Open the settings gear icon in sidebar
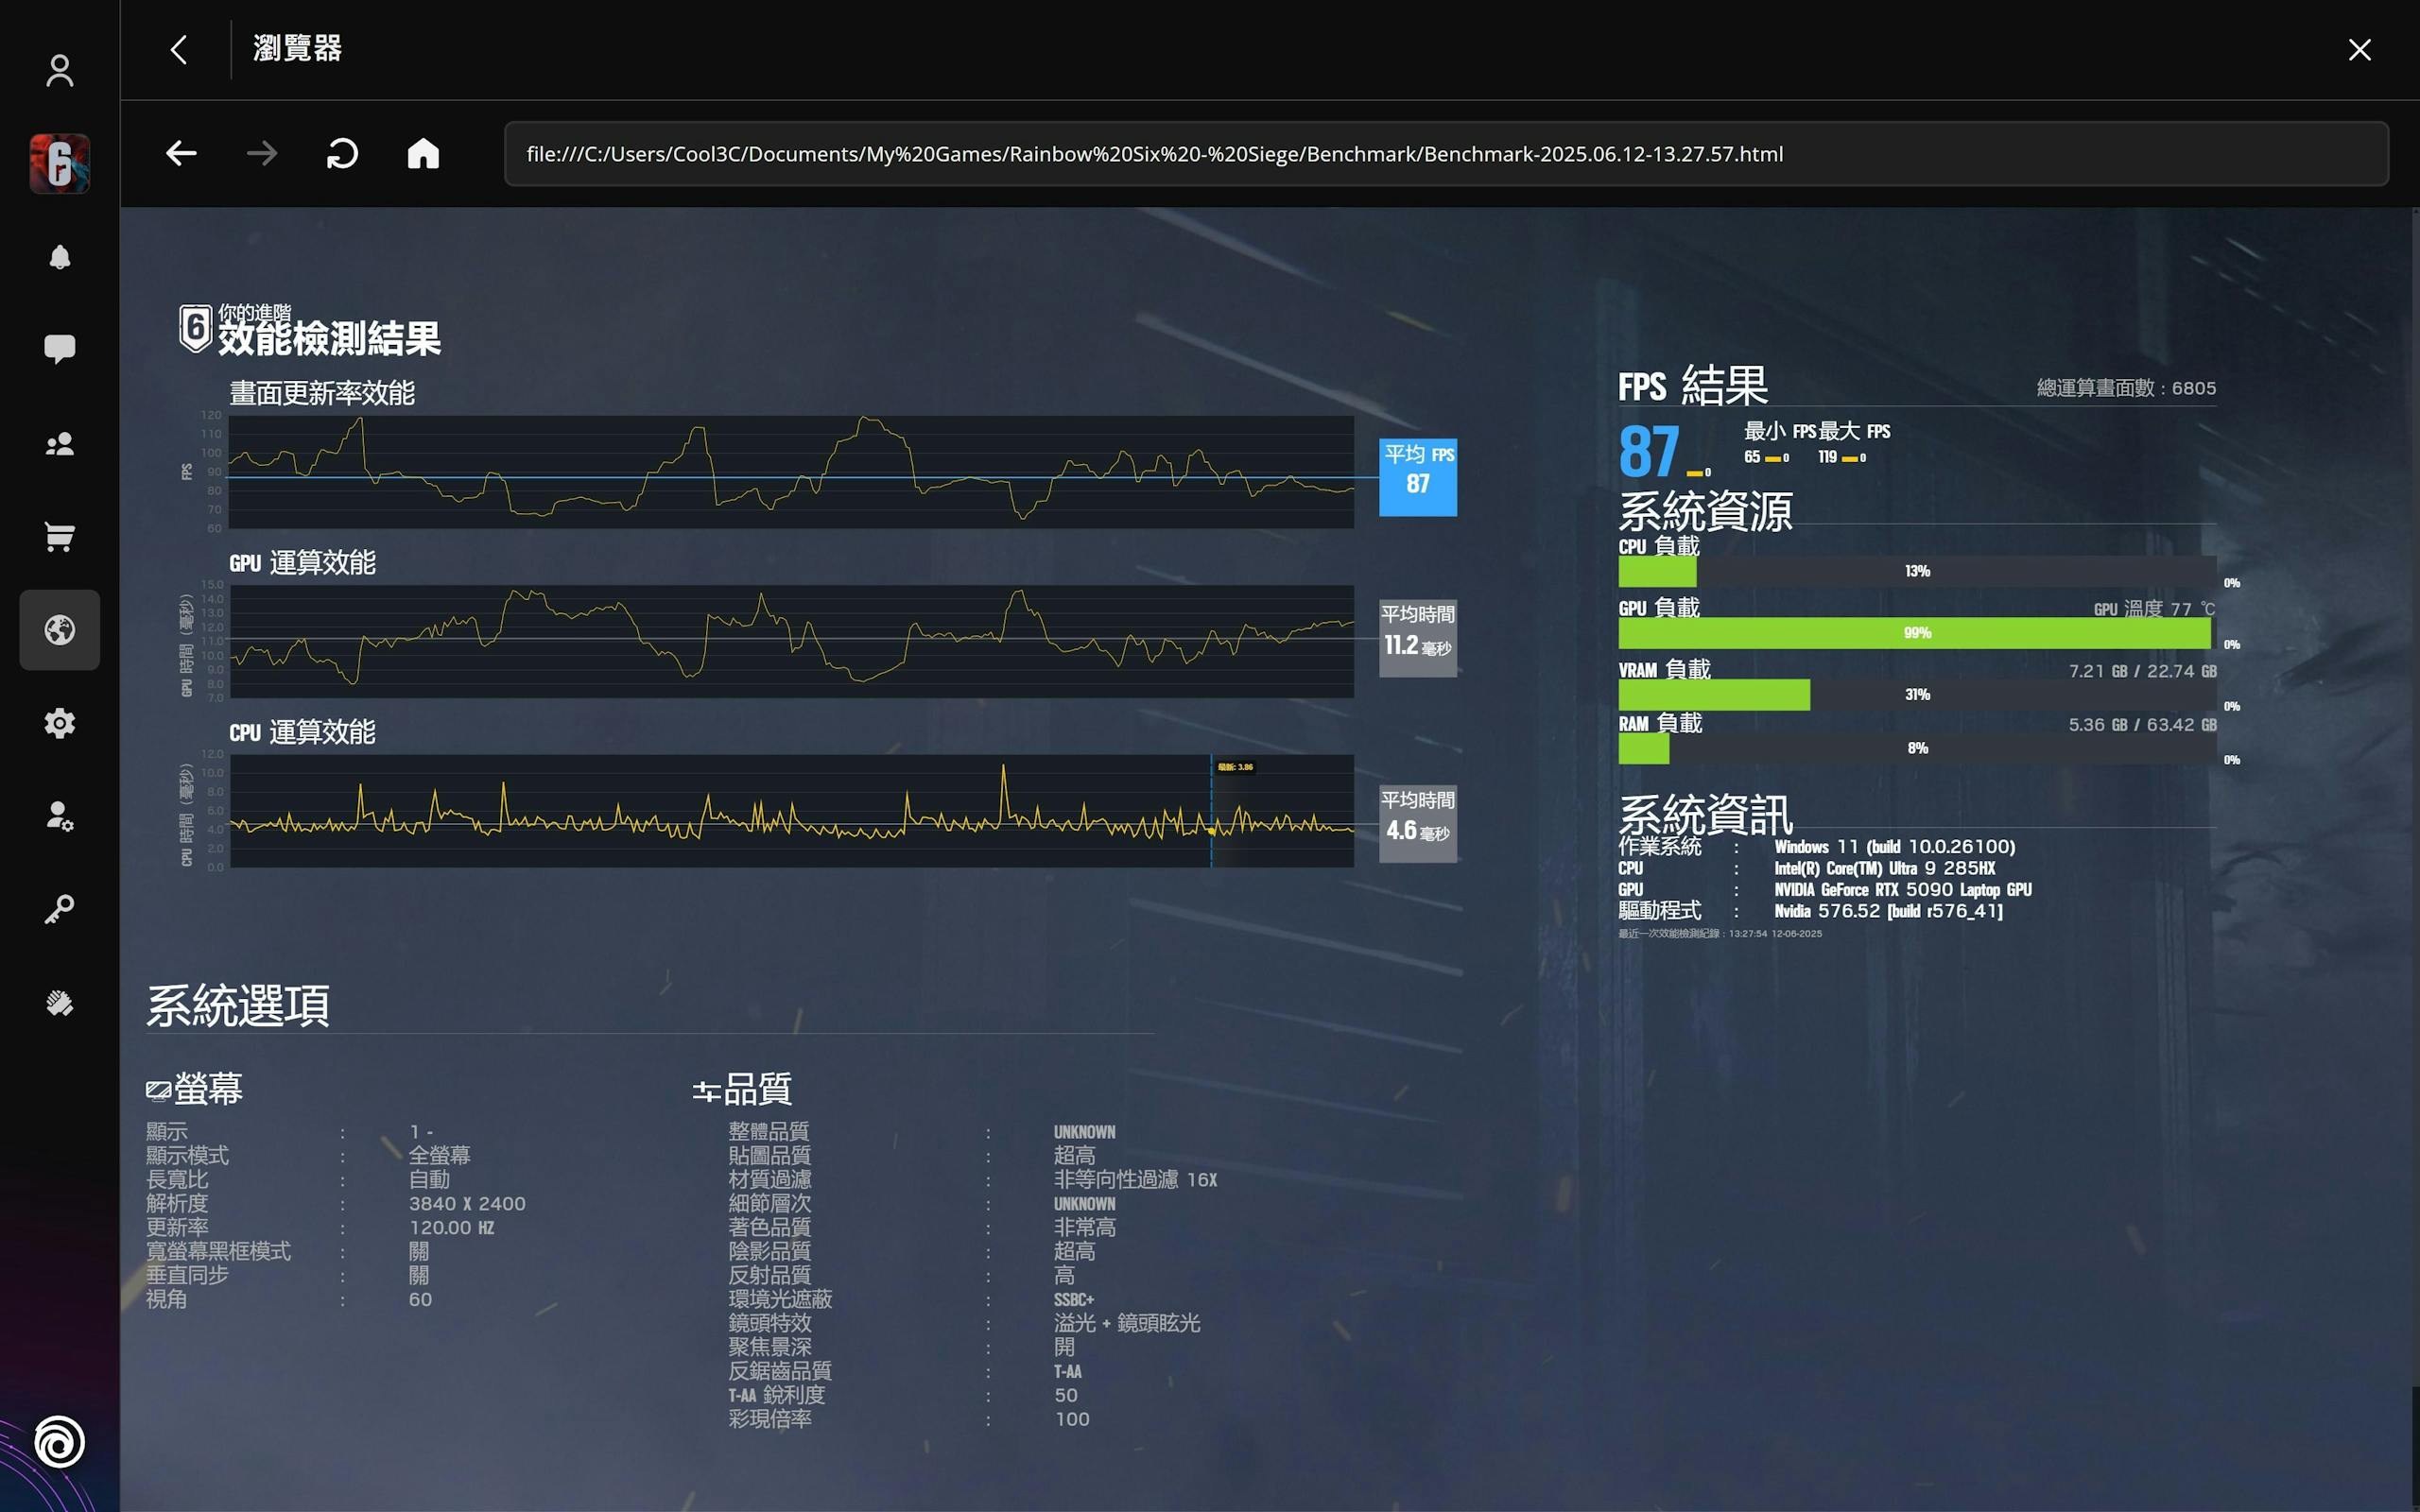 (60, 723)
